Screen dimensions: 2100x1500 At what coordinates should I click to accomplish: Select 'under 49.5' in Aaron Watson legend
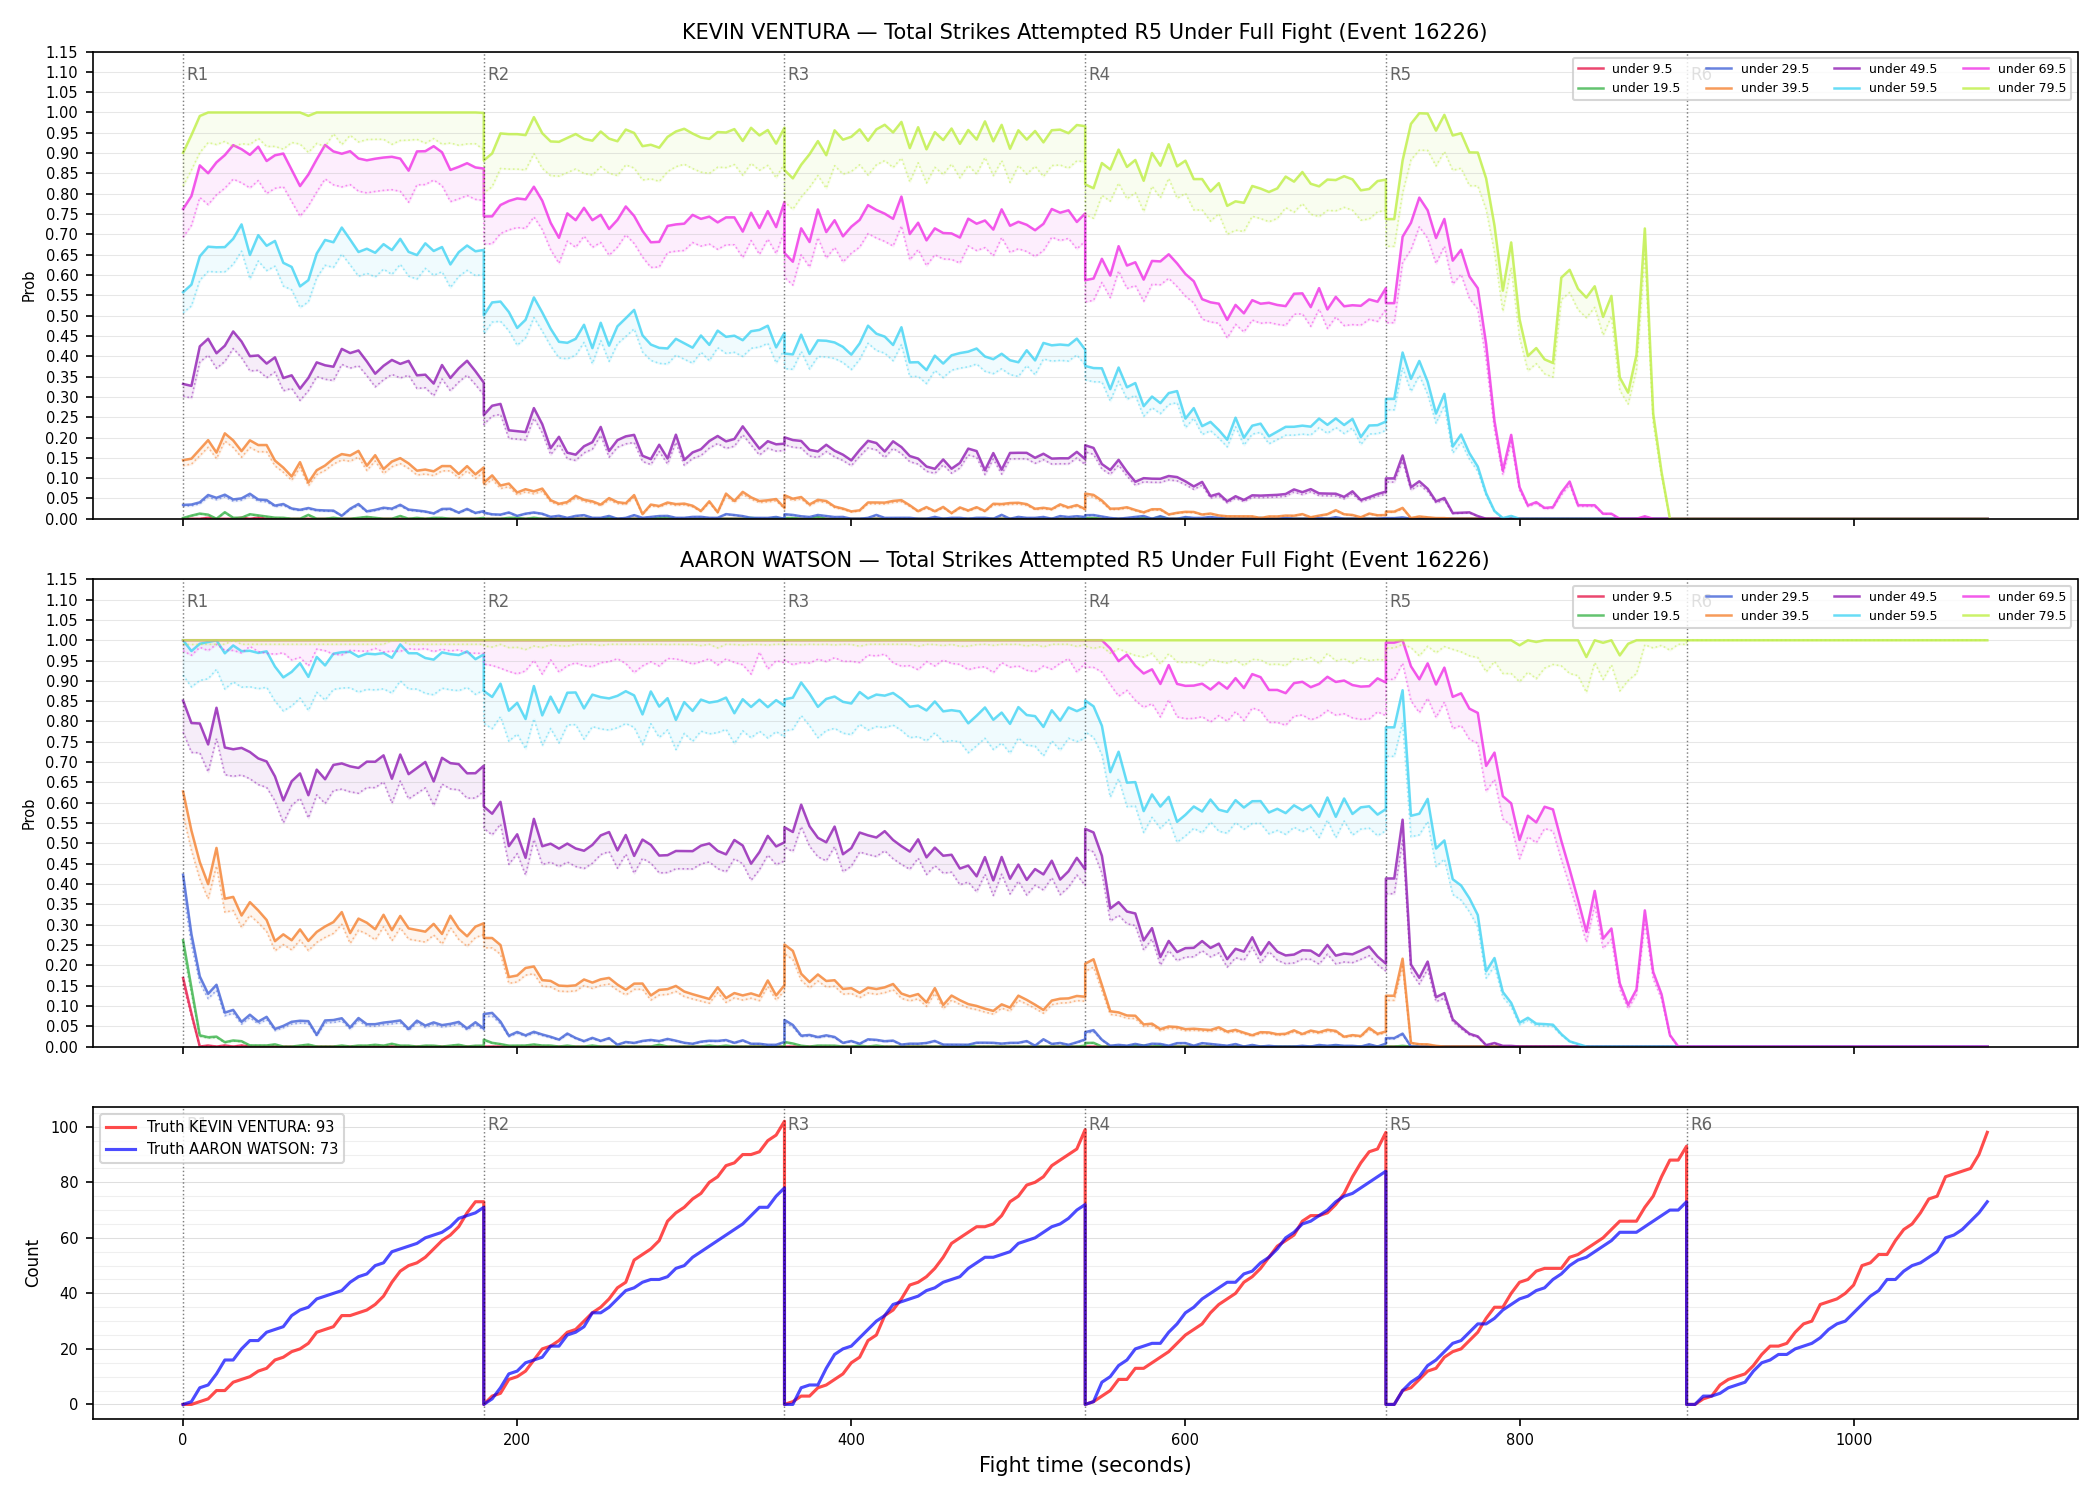point(1903,597)
